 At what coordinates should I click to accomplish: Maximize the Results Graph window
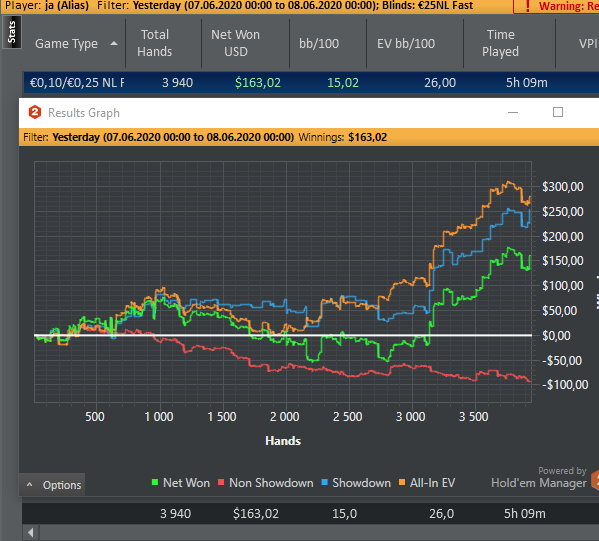pos(558,112)
